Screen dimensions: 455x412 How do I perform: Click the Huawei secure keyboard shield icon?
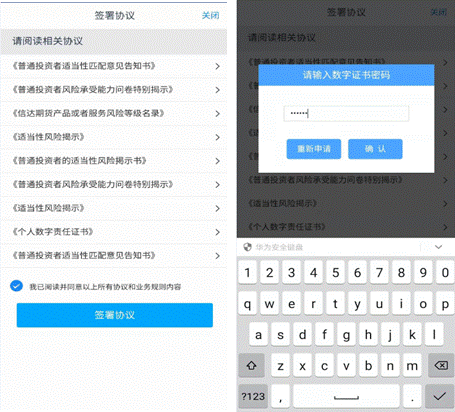coord(247,247)
